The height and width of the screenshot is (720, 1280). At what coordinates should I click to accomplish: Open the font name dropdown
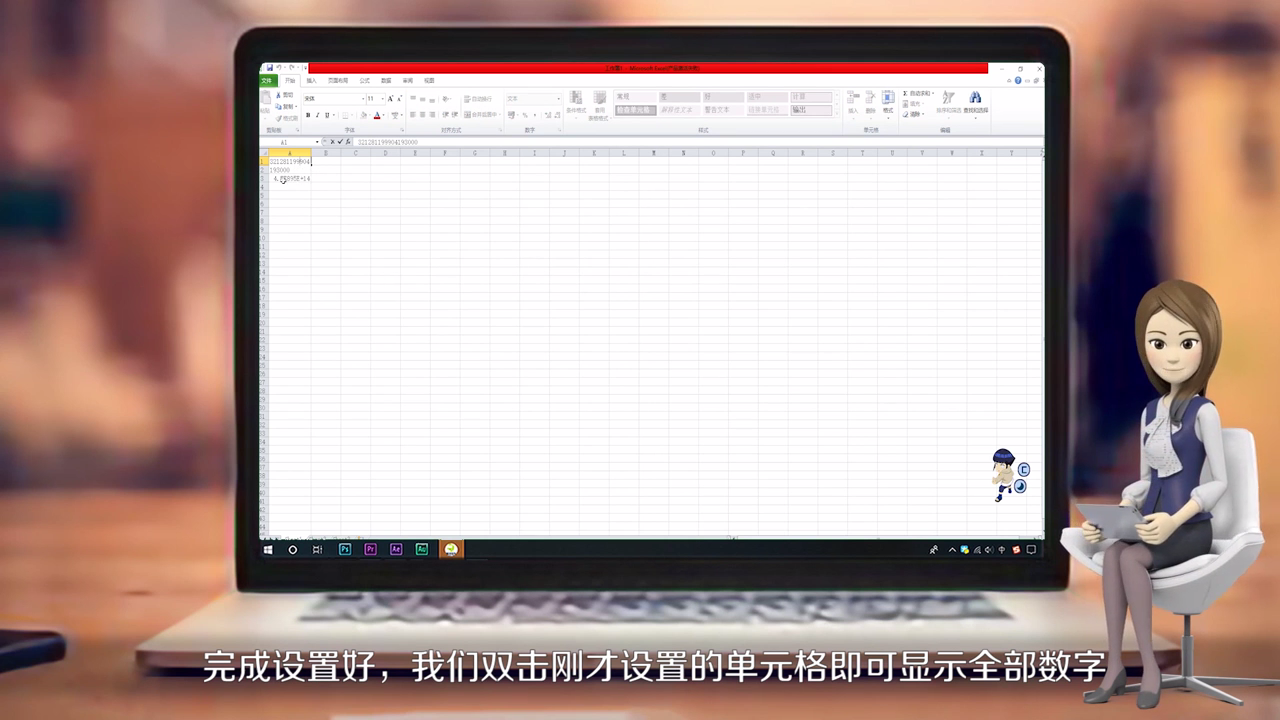363,99
